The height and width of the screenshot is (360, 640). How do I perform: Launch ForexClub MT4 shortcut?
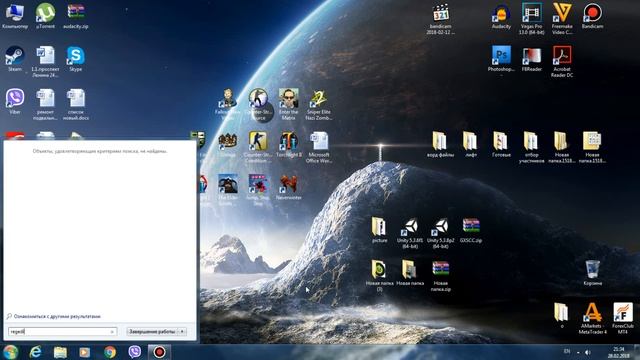(x=623, y=318)
